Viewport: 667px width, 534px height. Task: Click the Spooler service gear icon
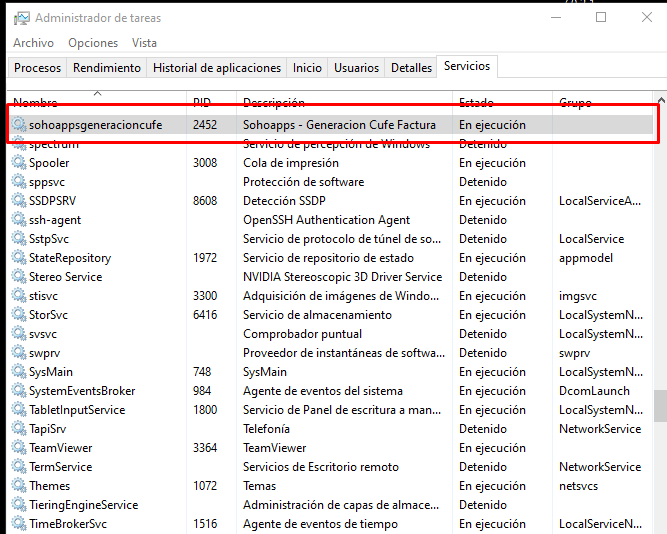(18, 163)
